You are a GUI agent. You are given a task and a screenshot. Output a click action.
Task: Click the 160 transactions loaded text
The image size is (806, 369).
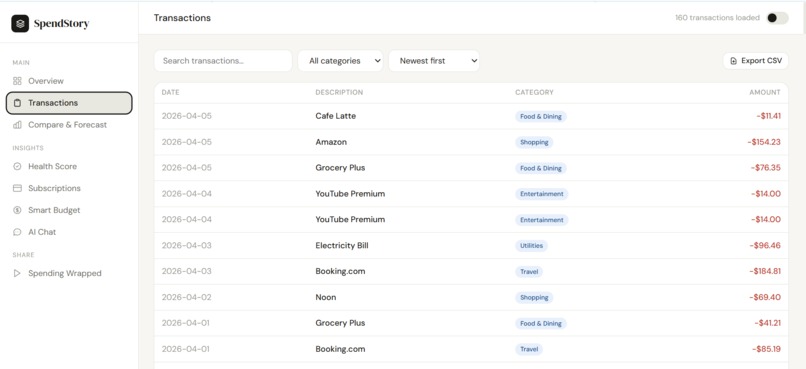click(x=717, y=18)
